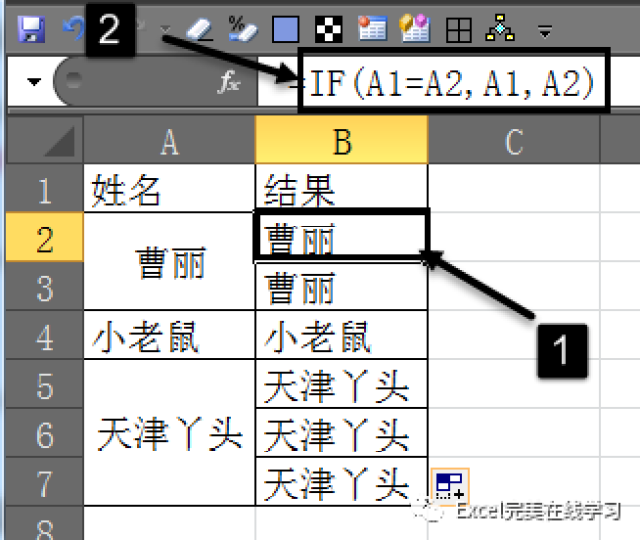
Task: Select cell B5 containing 天津丫头
Action: [x=342, y=384]
